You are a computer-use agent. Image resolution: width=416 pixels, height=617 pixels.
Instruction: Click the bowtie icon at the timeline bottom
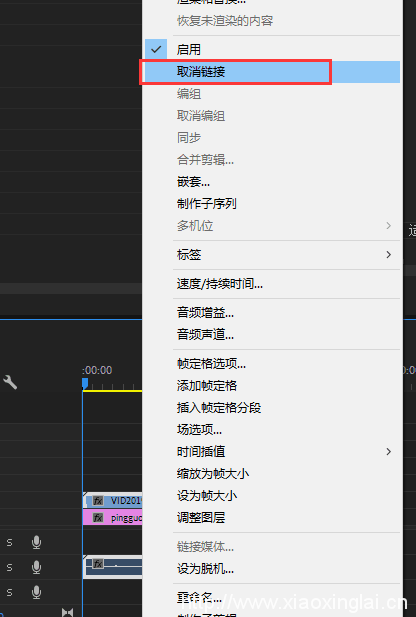(67, 612)
